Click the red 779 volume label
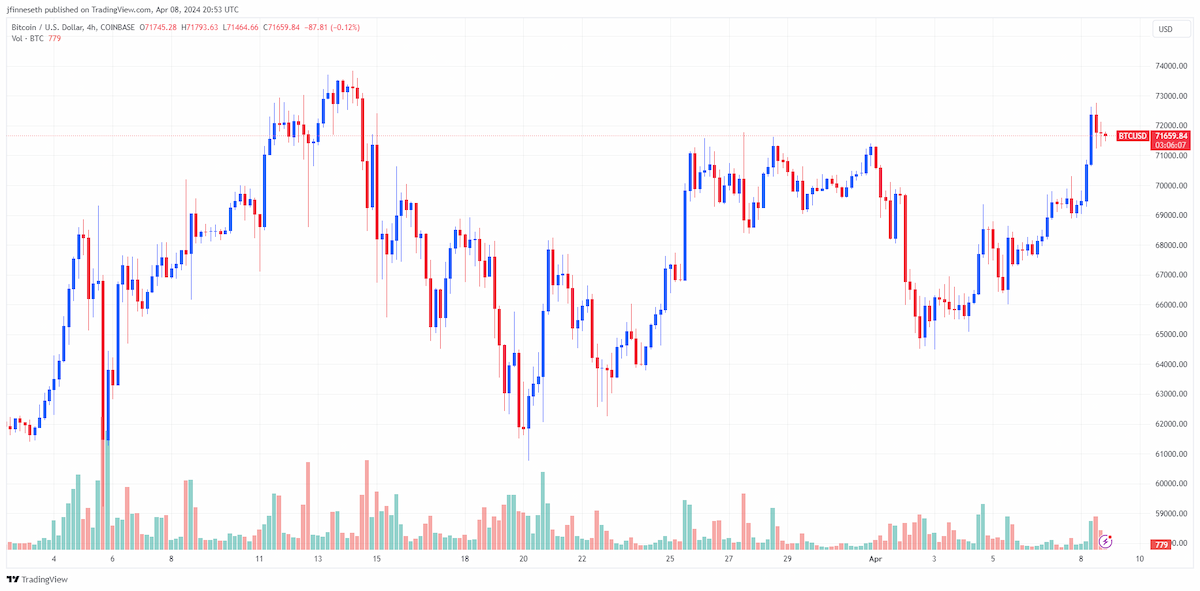Screen dimensions: 1200x591 [x=1161, y=545]
